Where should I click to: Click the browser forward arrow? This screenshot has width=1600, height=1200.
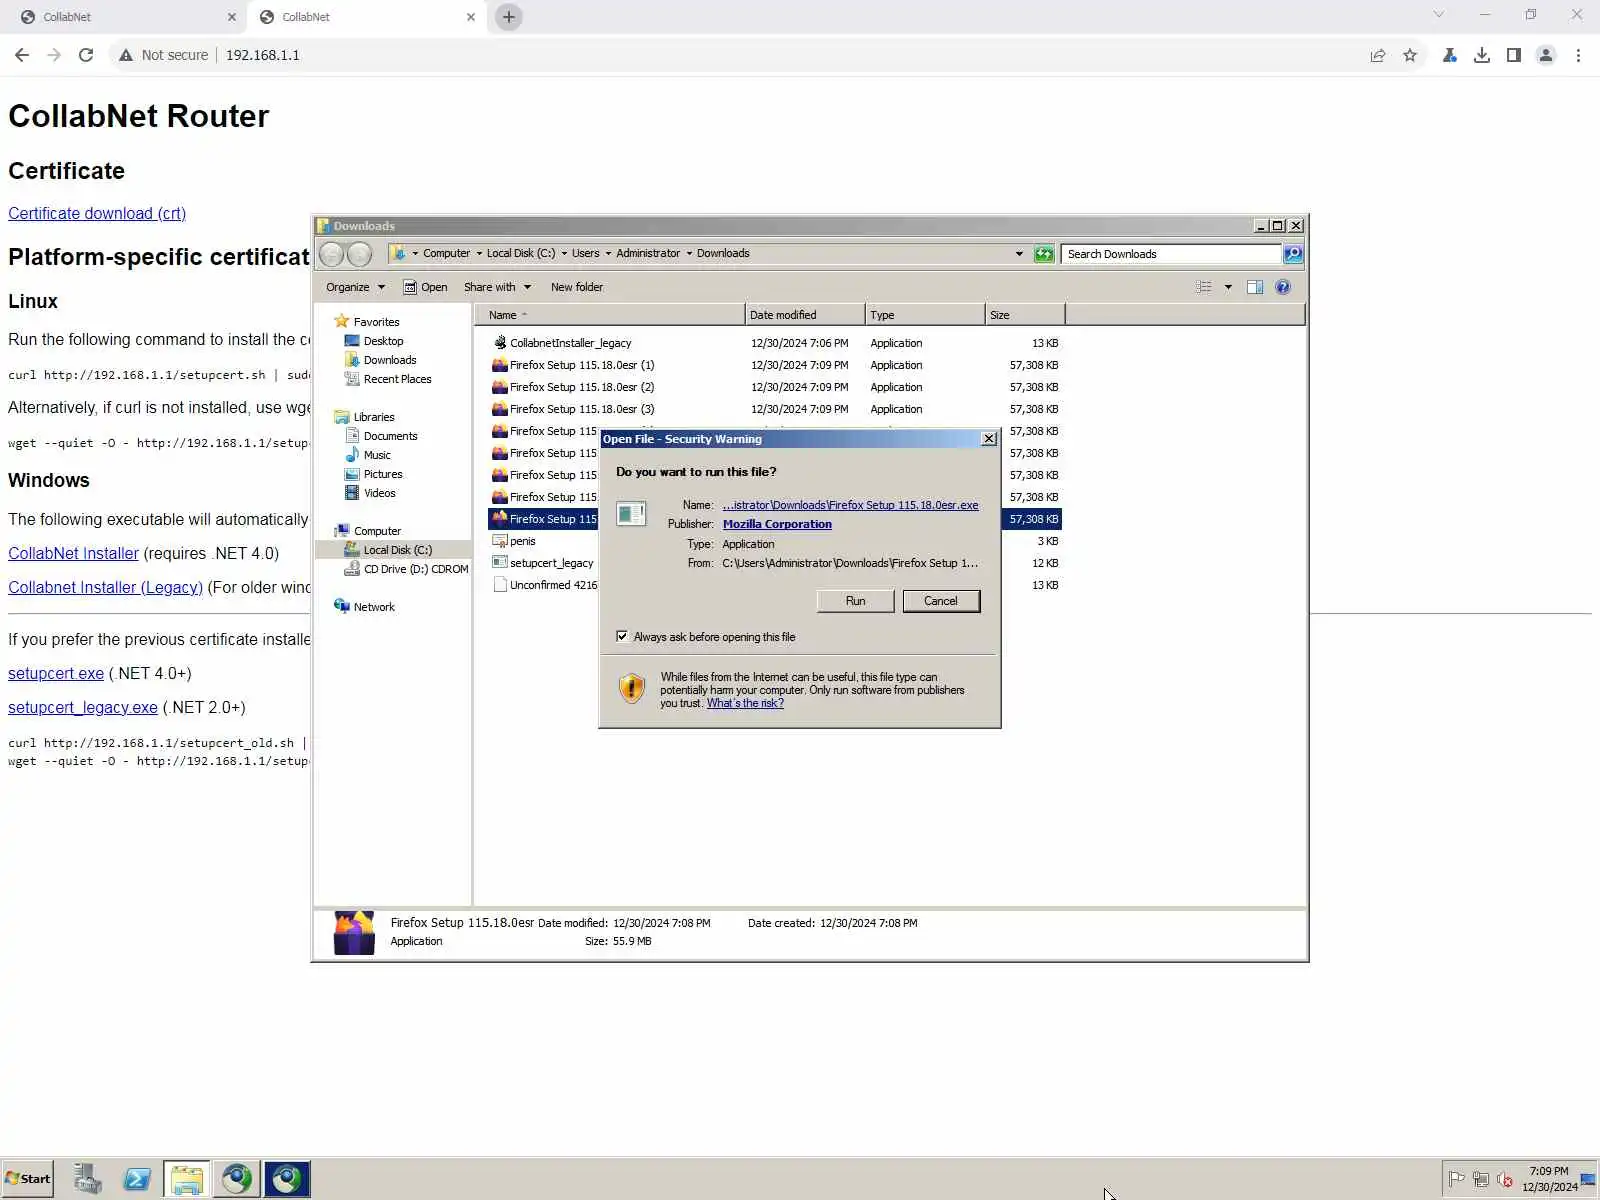click(54, 55)
